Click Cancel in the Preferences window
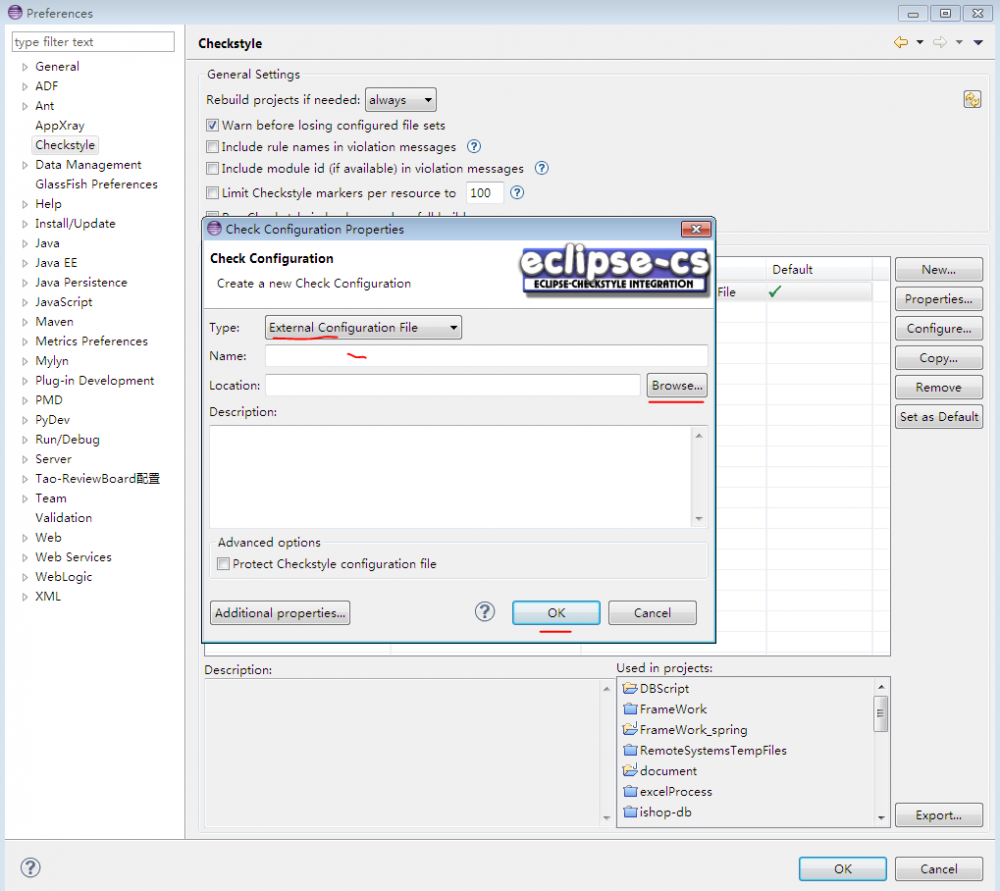This screenshot has width=1000, height=891. click(938, 869)
